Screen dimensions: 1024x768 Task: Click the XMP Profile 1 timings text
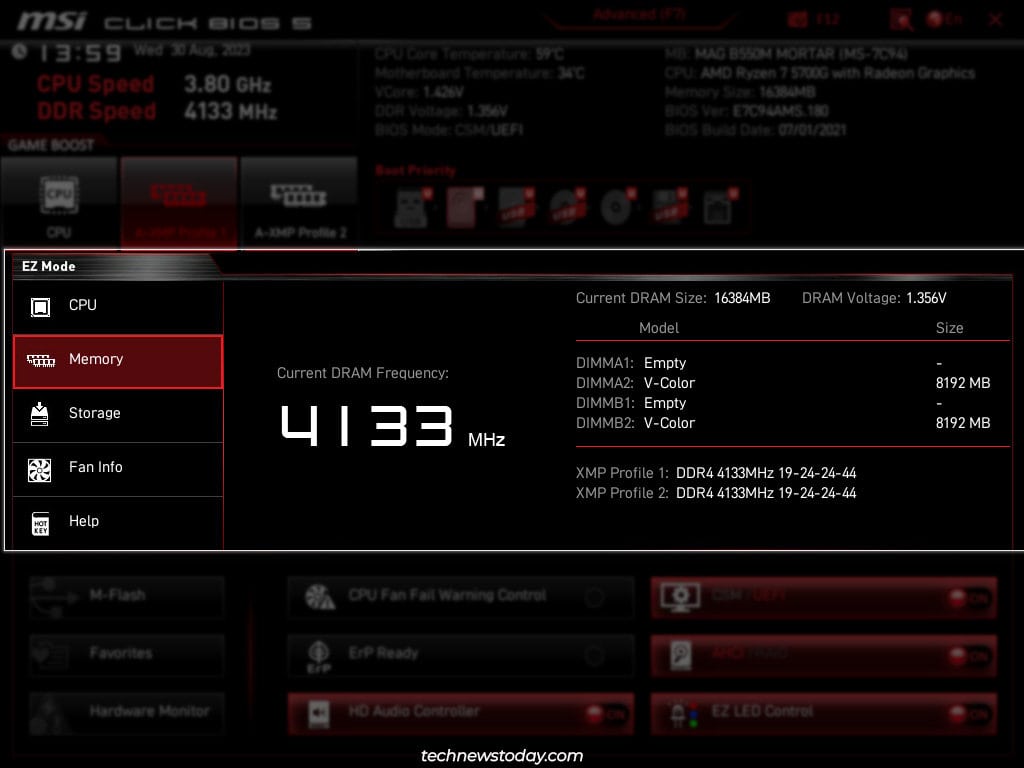tap(766, 473)
